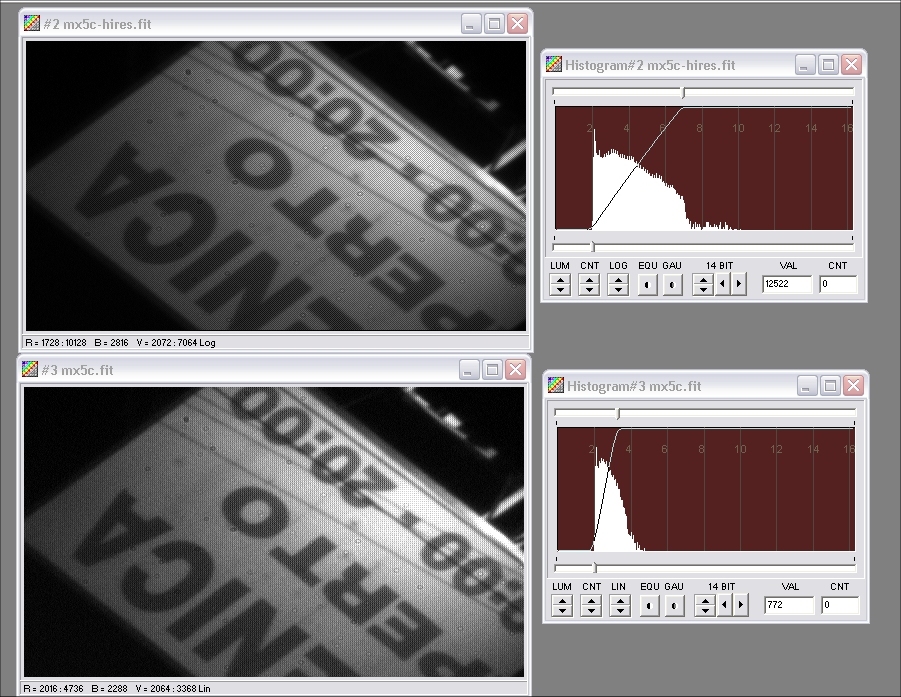This screenshot has height=697, width=901.
Task: Click VAL field showing 772
Action: [789, 605]
